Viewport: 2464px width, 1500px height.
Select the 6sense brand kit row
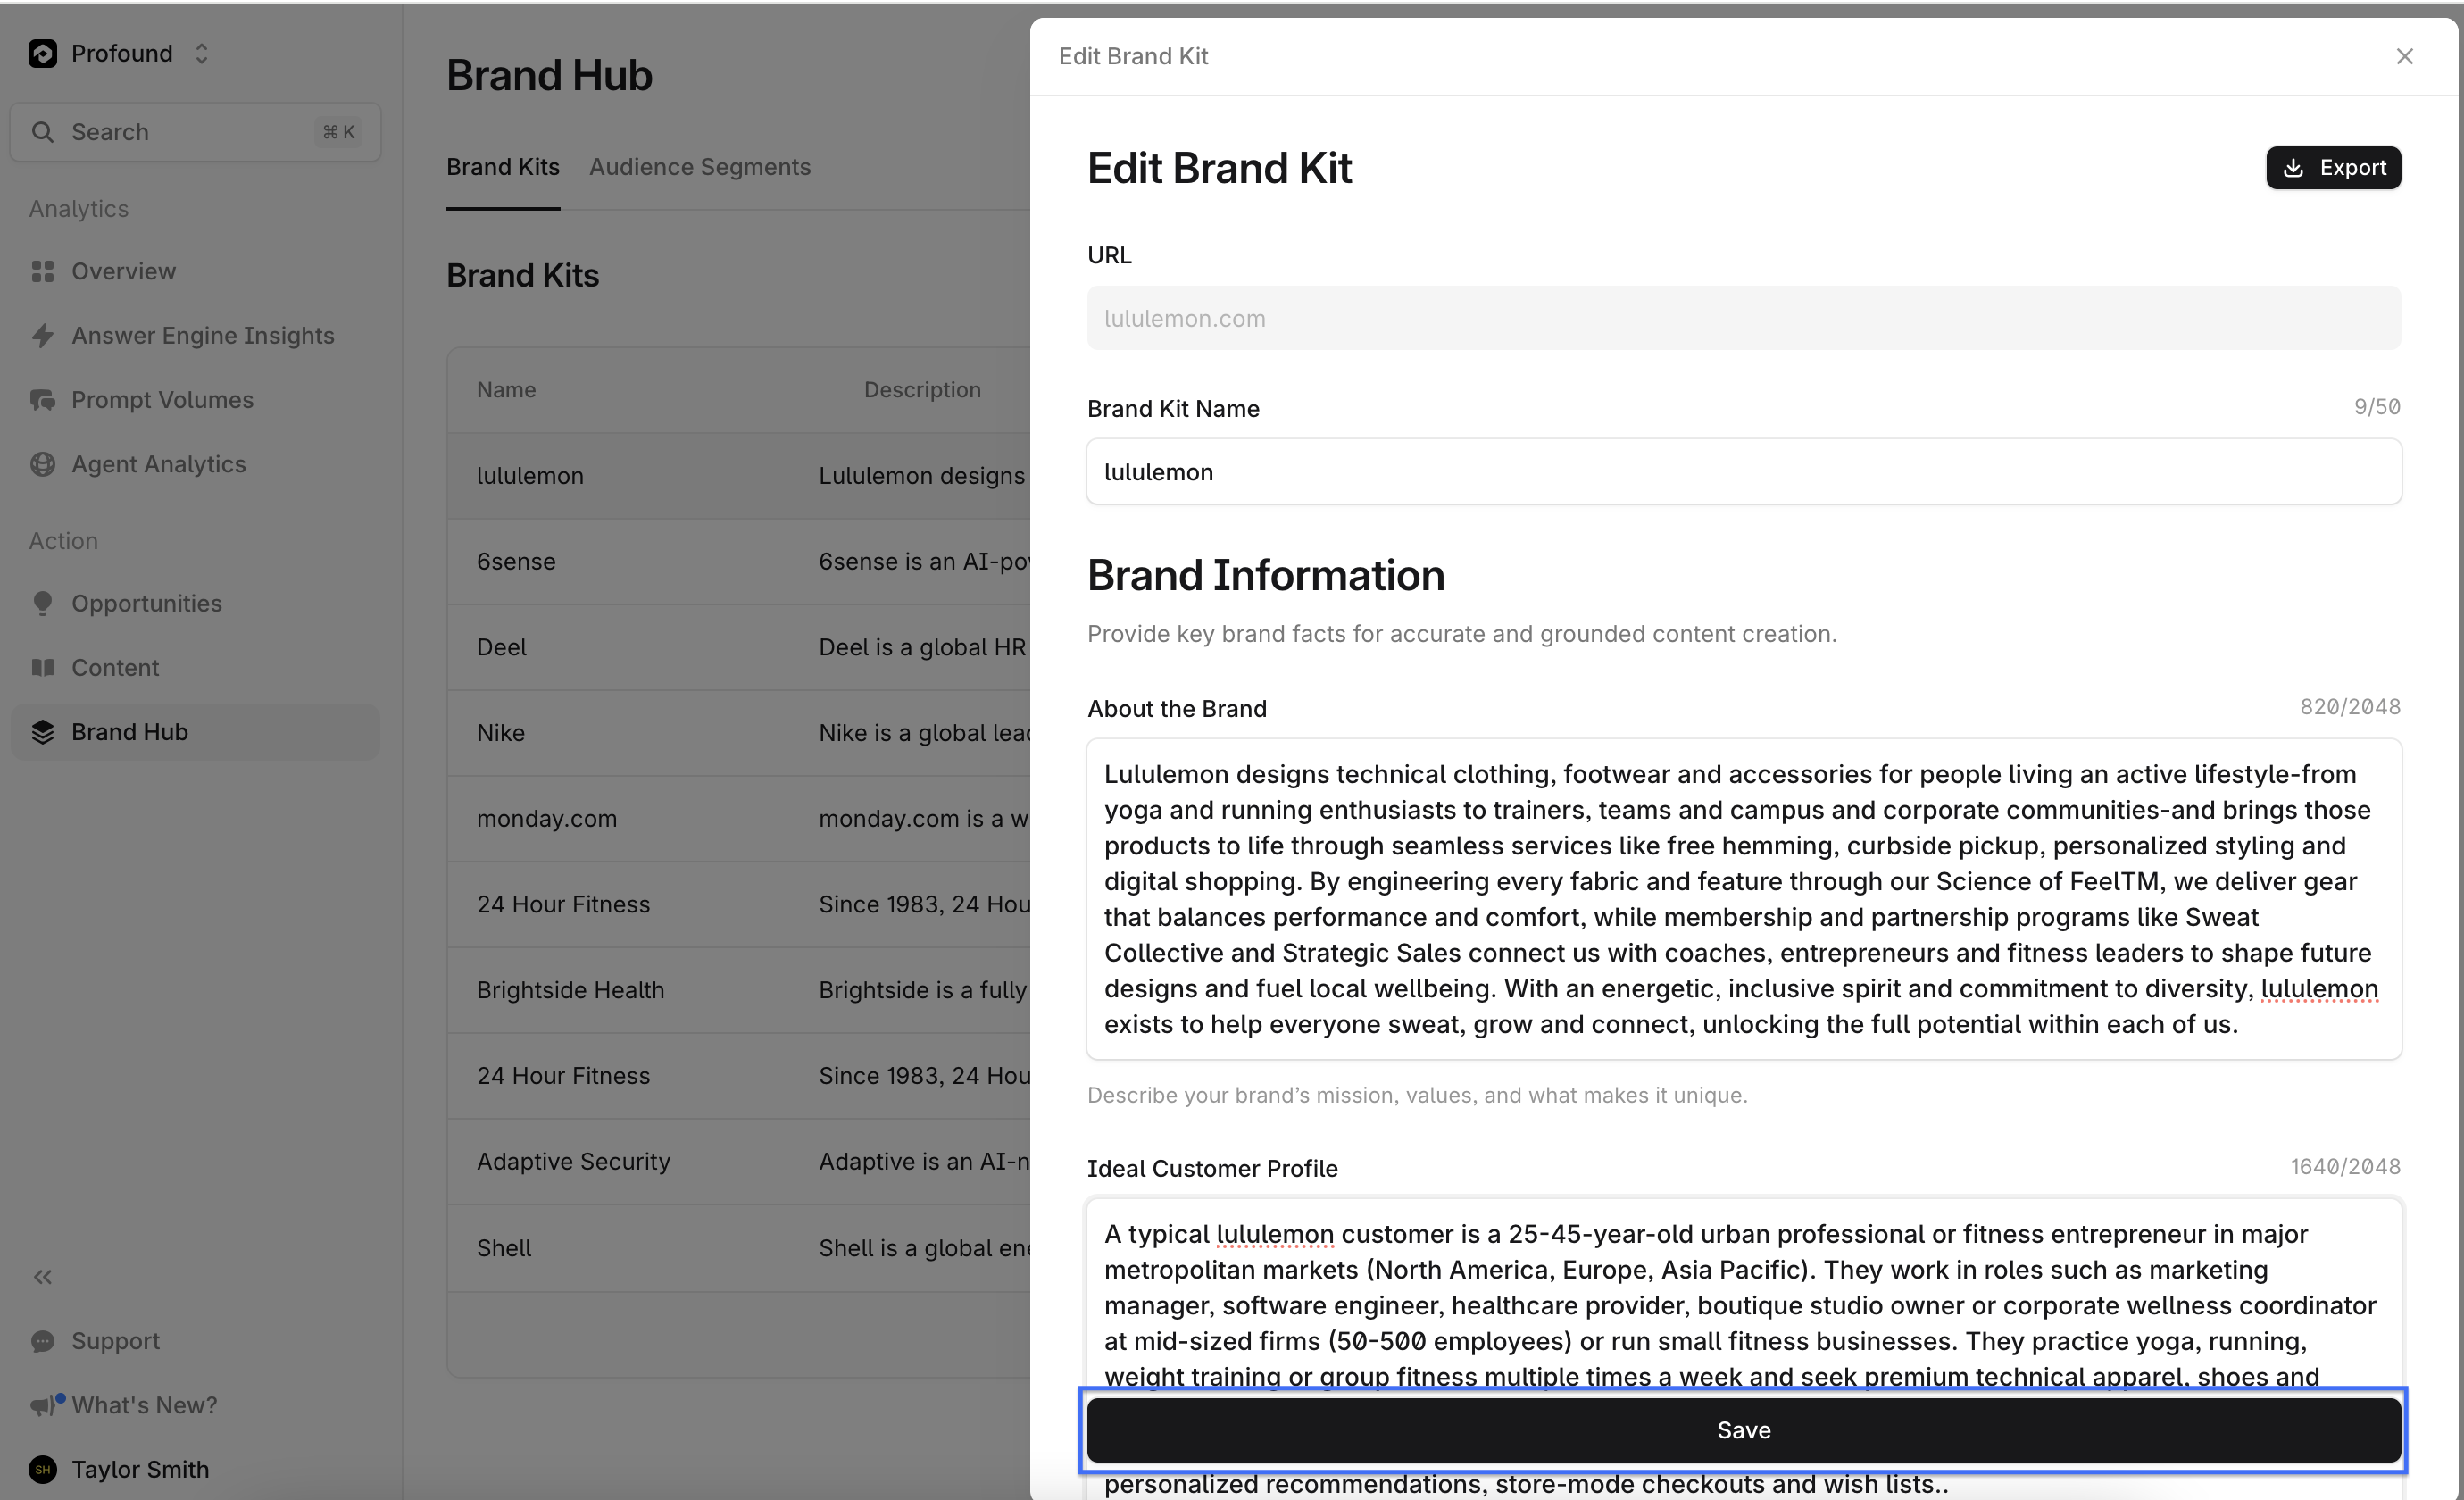pyautogui.click(x=739, y=562)
